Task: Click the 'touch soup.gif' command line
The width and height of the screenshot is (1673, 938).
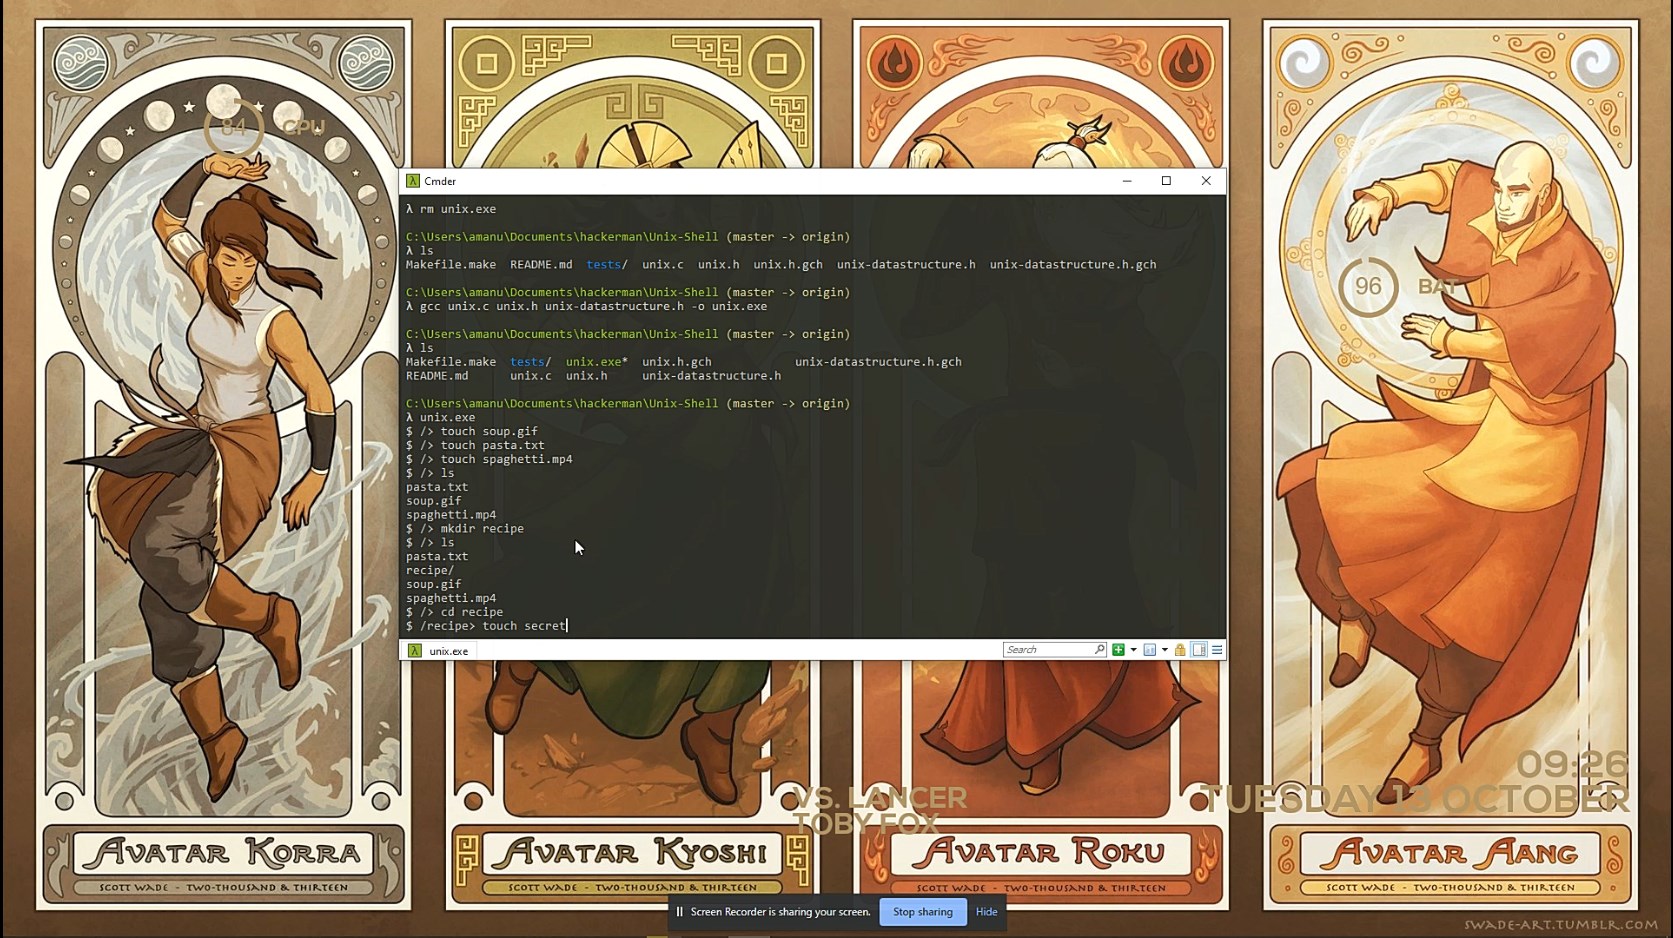Action: point(472,432)
